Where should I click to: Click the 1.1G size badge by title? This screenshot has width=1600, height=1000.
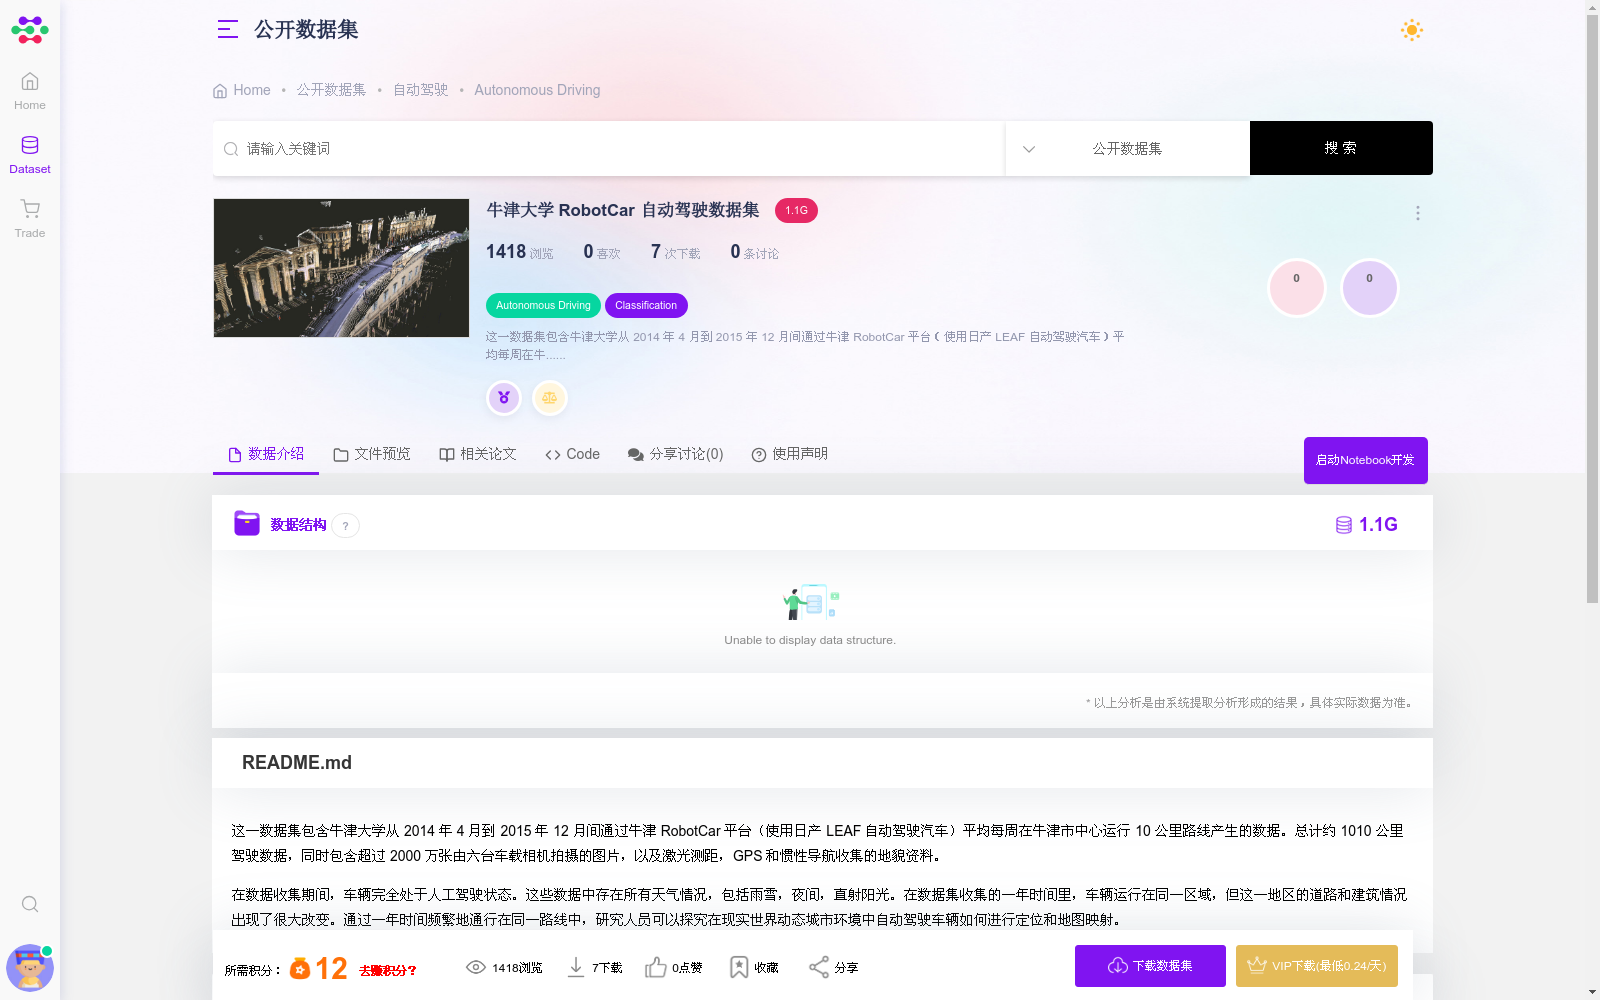796,210
